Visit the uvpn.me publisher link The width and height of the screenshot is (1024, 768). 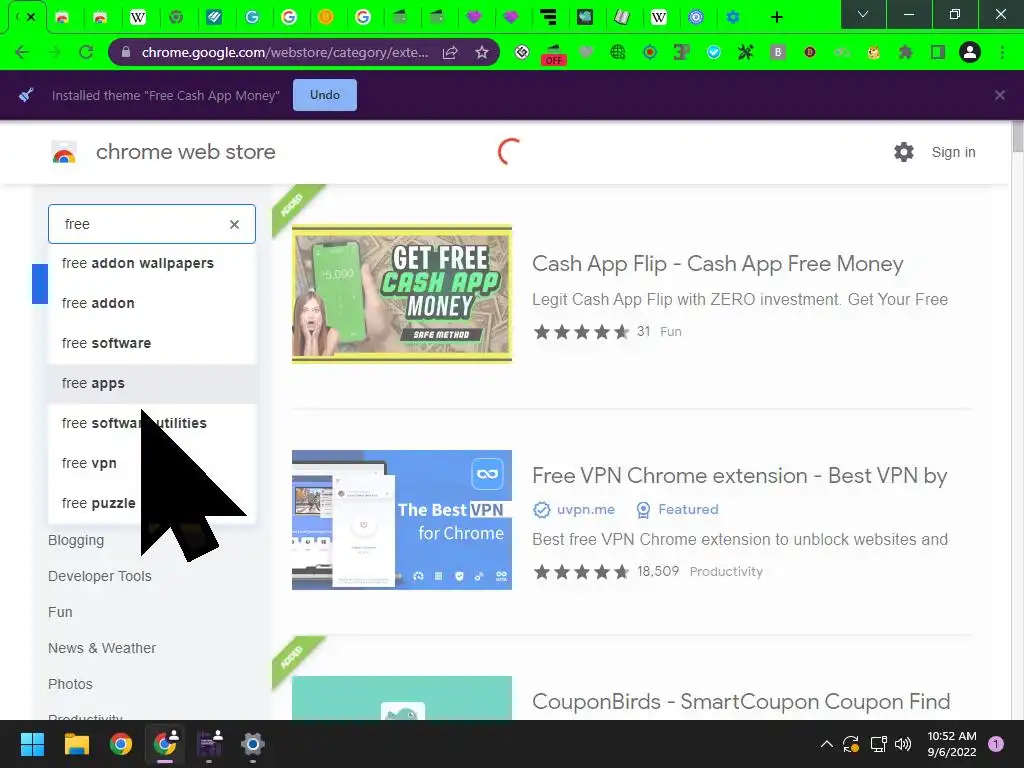point(585,509)
